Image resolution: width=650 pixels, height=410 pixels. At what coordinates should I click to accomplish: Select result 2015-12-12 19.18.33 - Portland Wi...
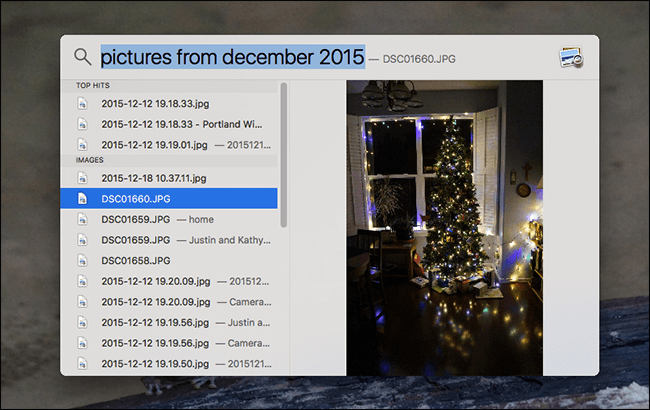[x=169, y=124]
